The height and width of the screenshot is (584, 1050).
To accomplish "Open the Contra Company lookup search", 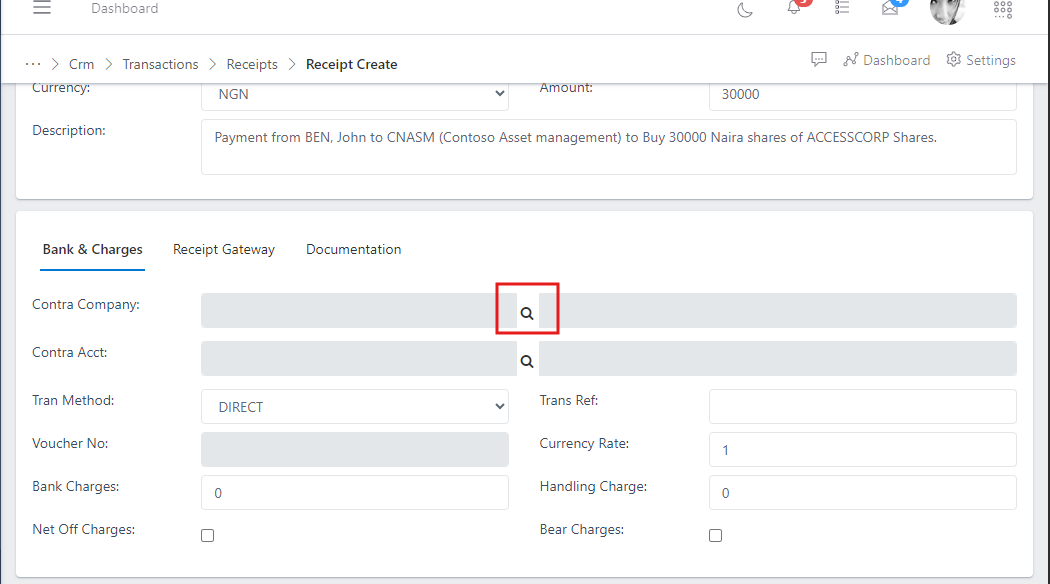I will point(527,309).
